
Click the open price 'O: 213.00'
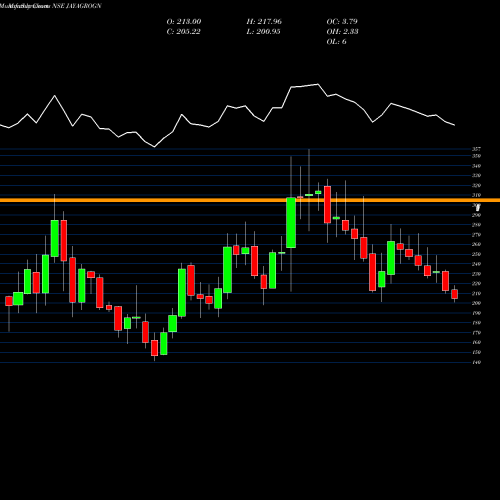184,22
